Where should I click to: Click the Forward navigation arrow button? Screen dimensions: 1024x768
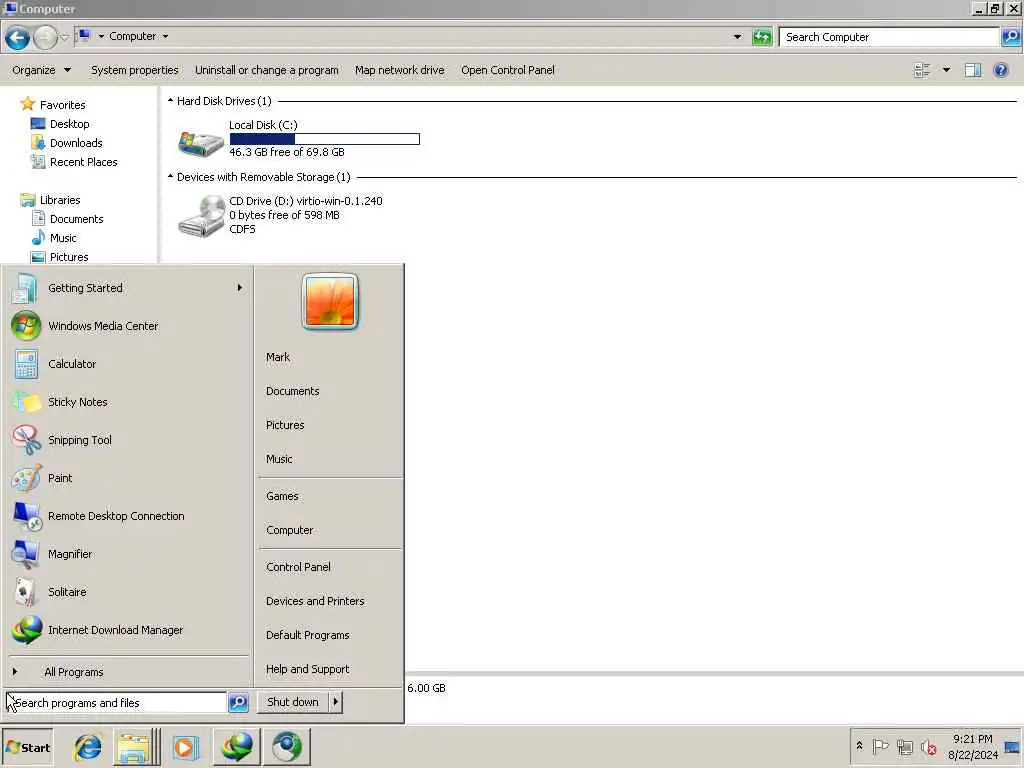tap(44, 37)
